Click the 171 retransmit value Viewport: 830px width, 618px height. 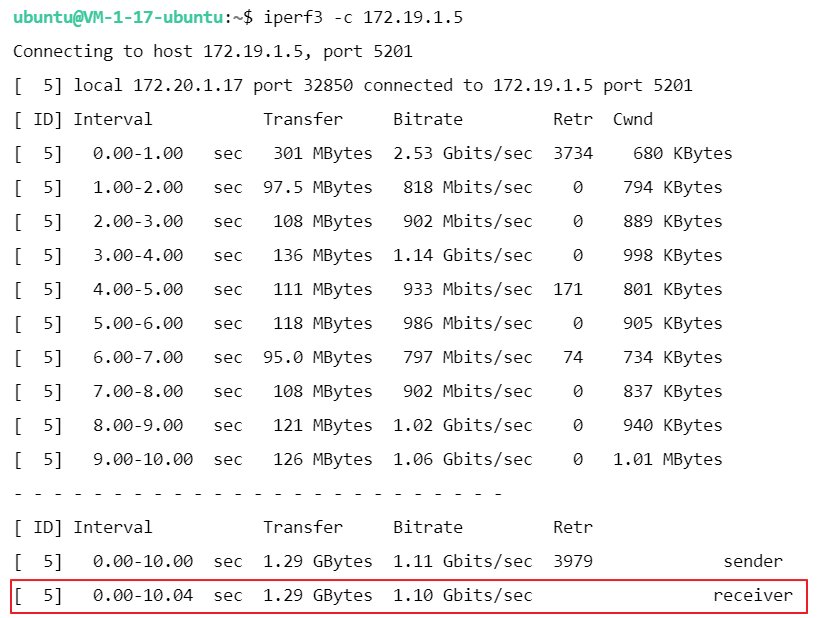point(567,289)
